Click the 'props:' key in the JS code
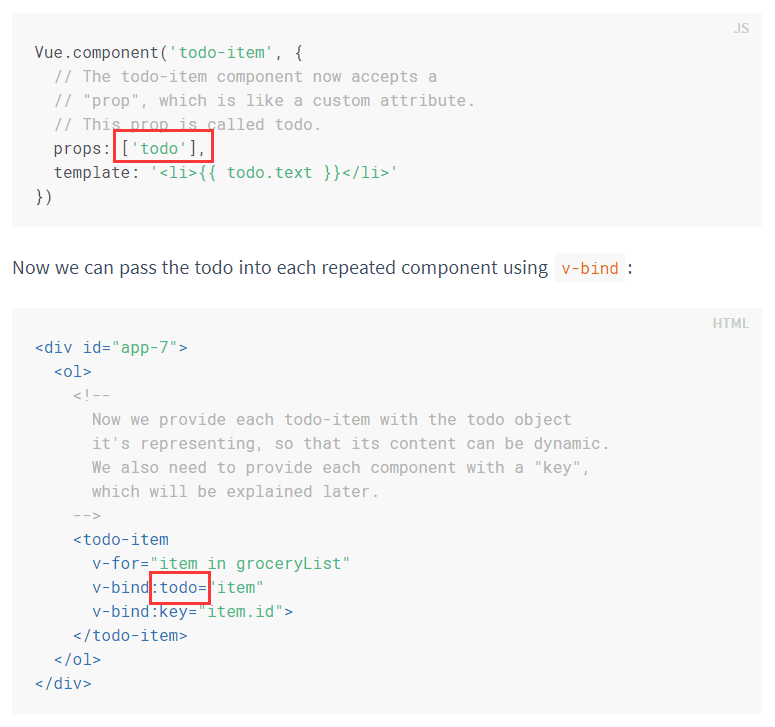 click(82, 148)
